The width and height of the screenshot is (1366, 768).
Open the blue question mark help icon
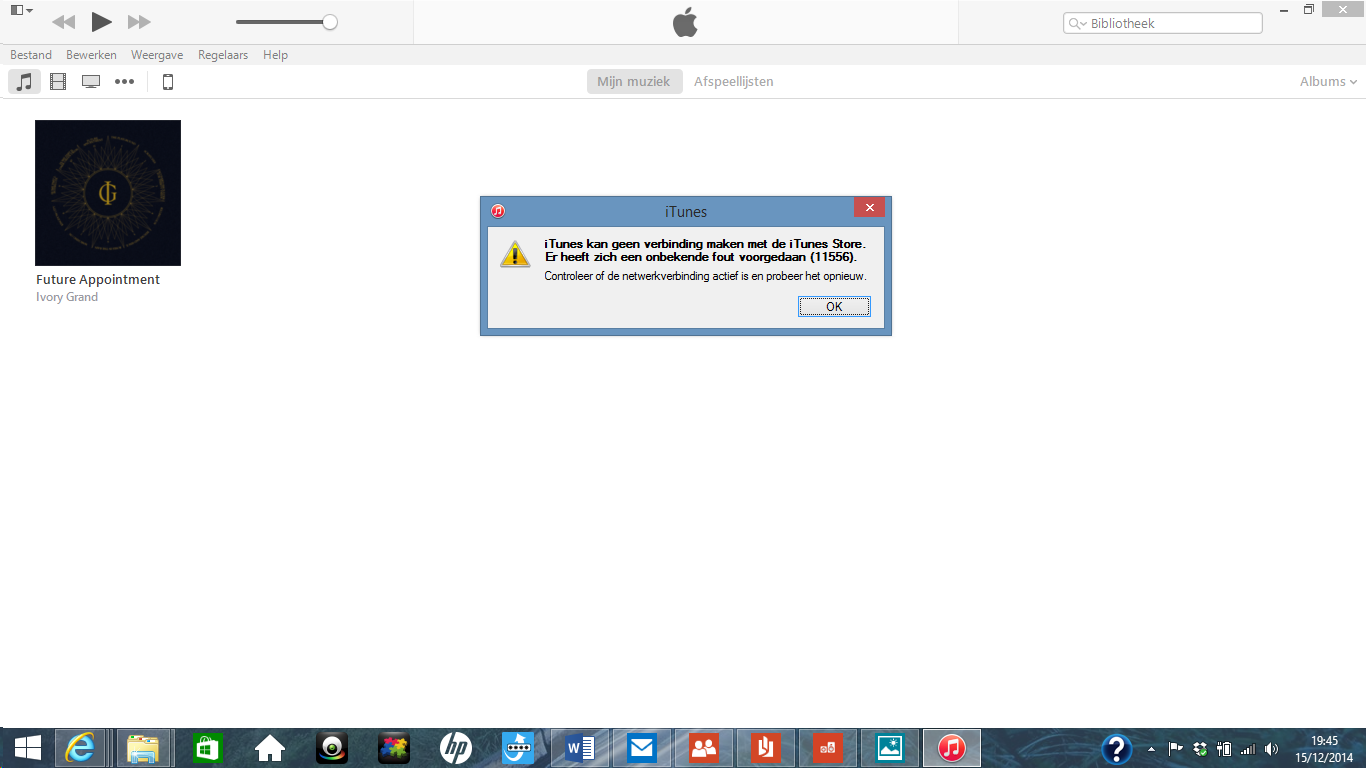1116,748
